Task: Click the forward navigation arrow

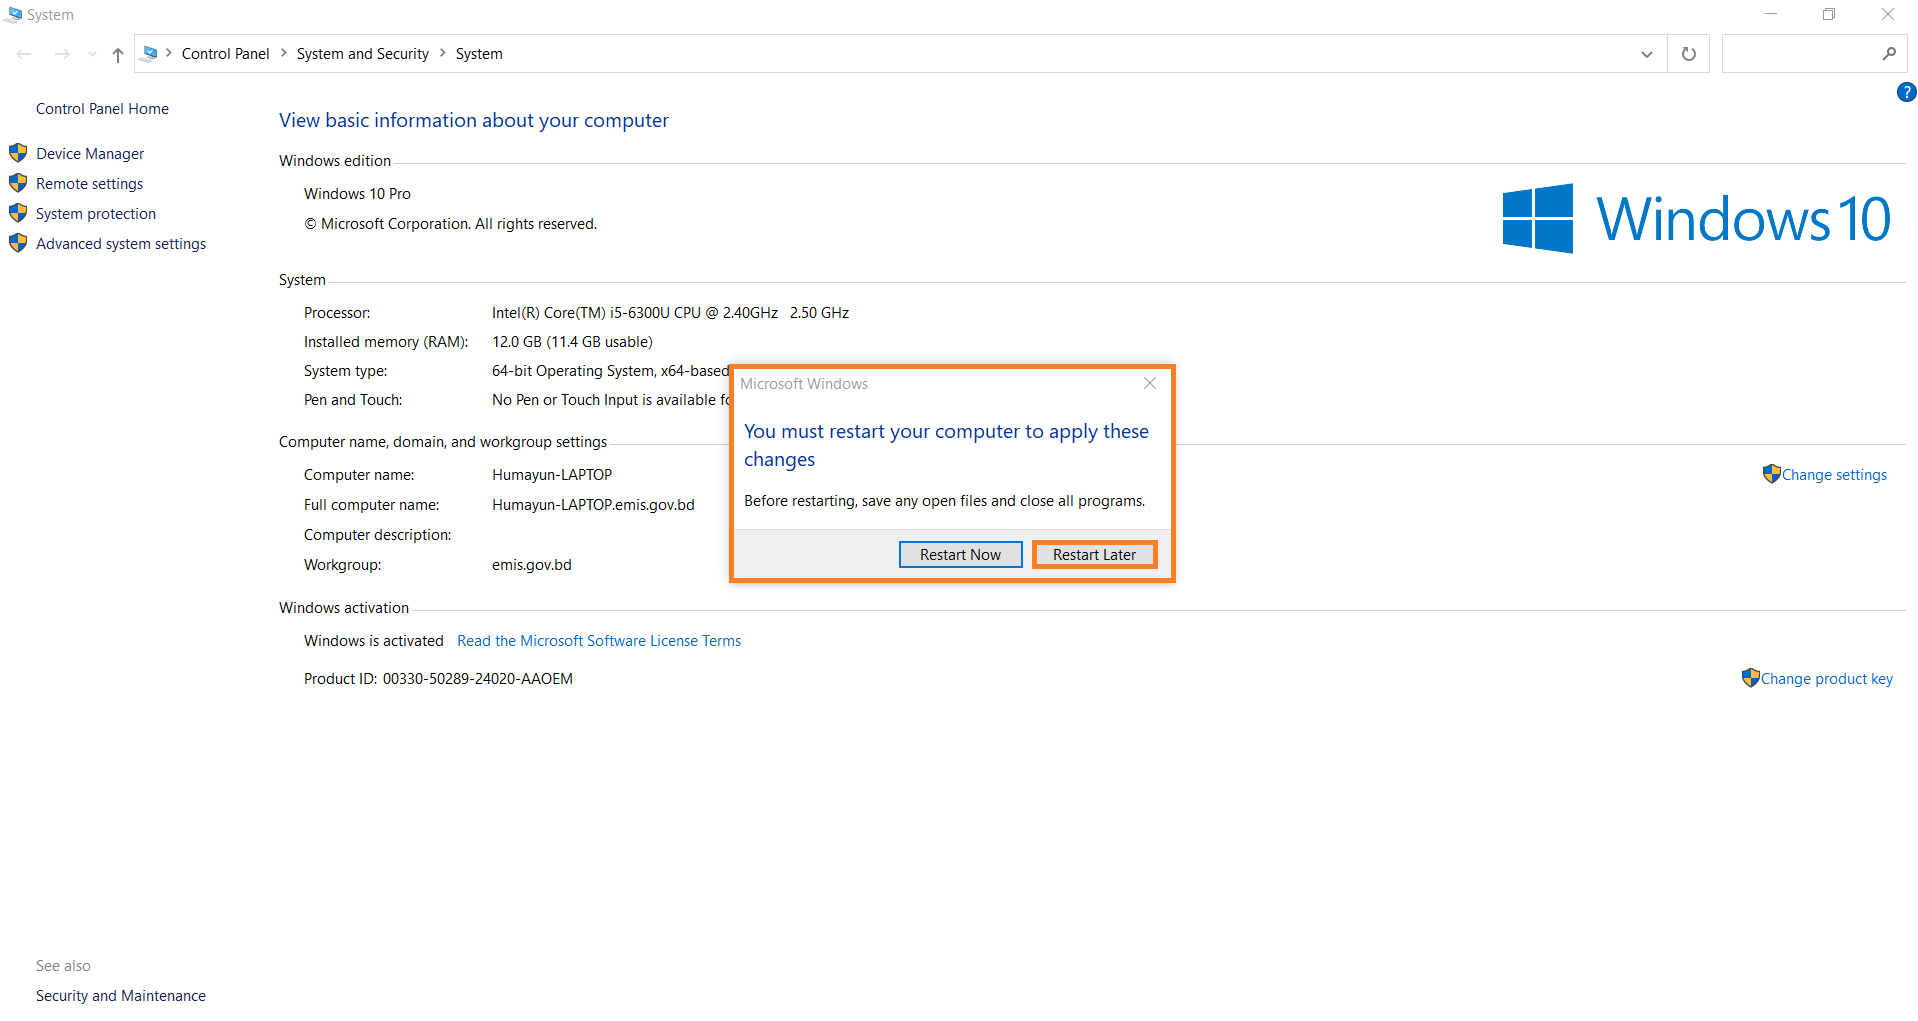Action: (x=62, y=54)
